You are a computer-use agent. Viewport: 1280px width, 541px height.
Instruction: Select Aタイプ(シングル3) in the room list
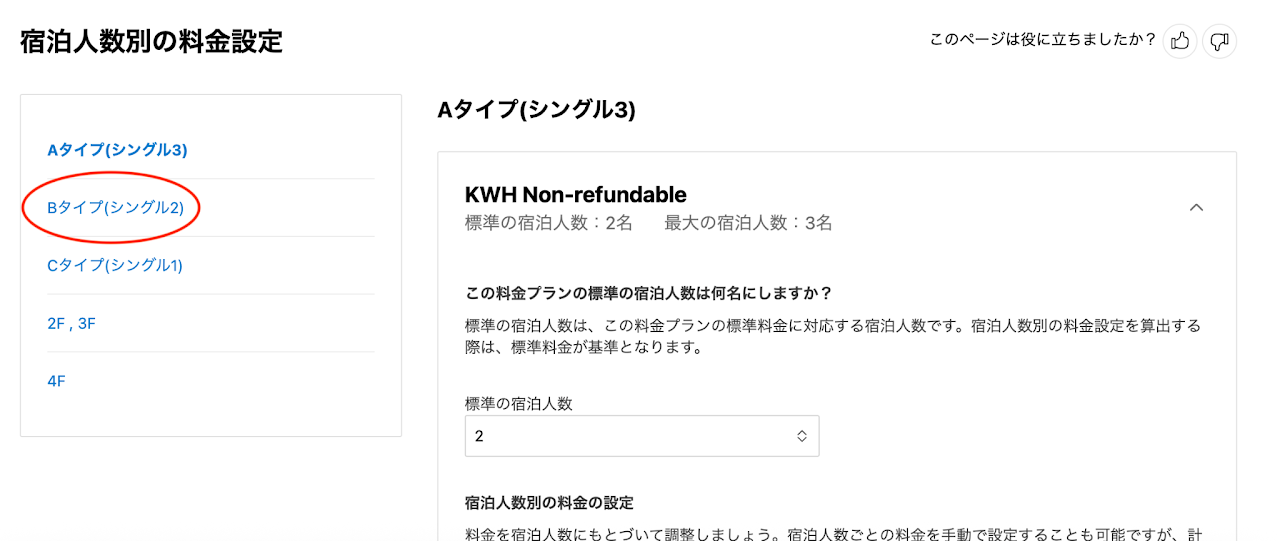click(x=117, y=150)
